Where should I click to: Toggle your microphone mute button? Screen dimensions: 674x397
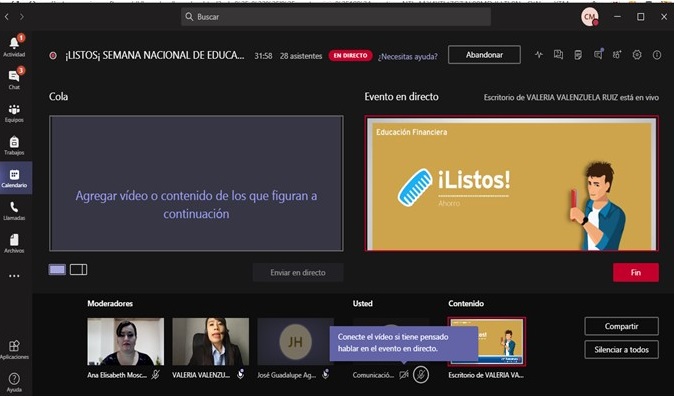coord(421,375)
